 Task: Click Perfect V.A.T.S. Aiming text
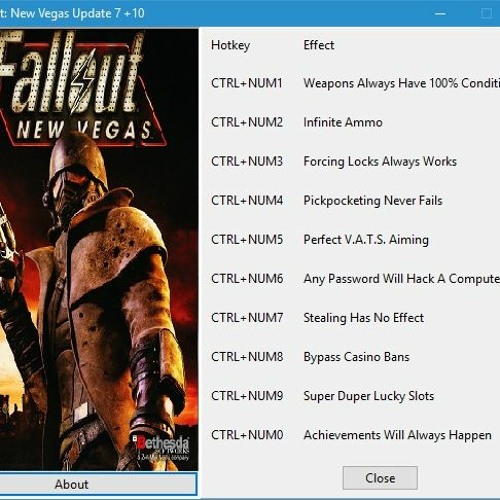pyautogui.click(x=366, y=240)
